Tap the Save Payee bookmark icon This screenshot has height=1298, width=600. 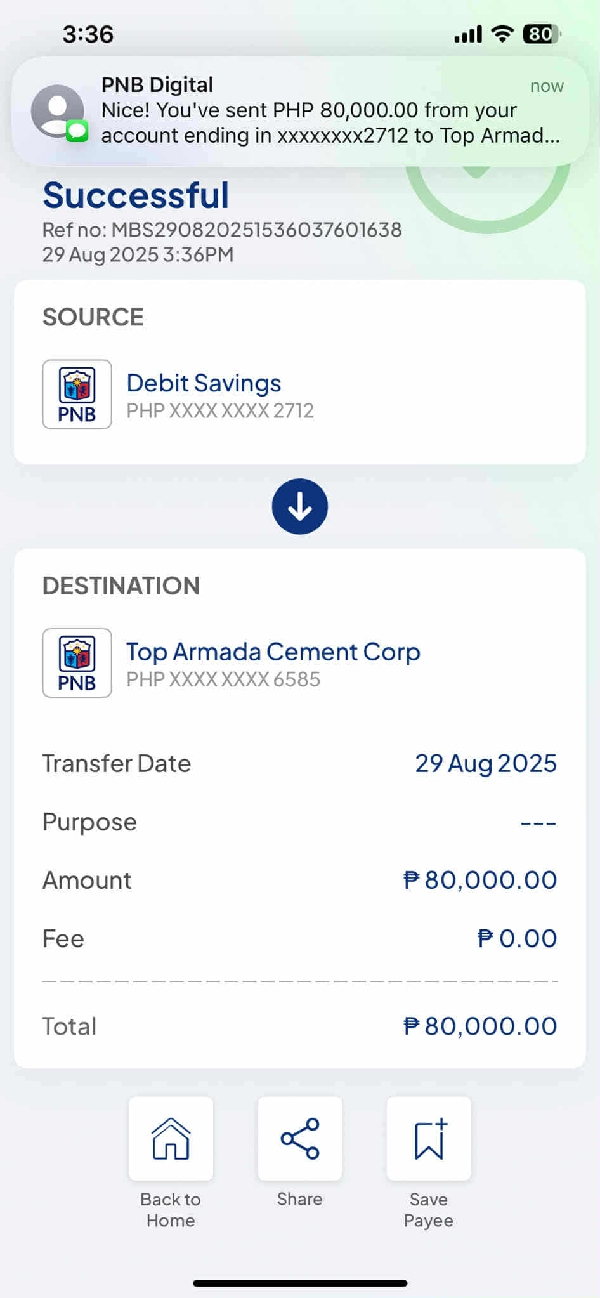pyautogui.click(x=429, y=1139)
